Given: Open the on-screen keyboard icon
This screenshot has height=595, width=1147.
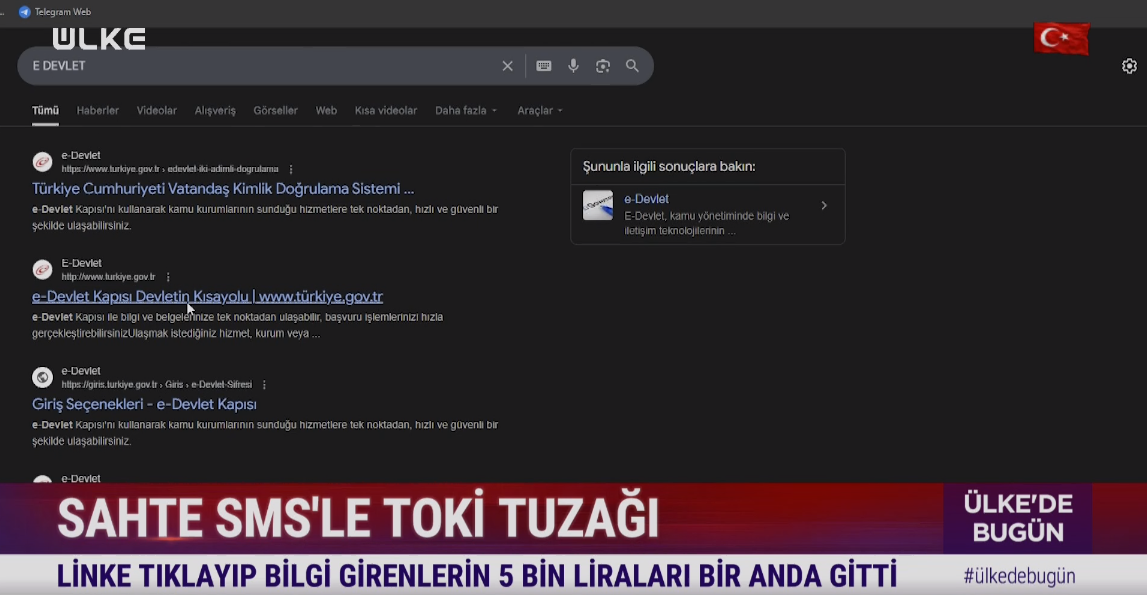Looking at the screenshot, I should coord(544,66).
